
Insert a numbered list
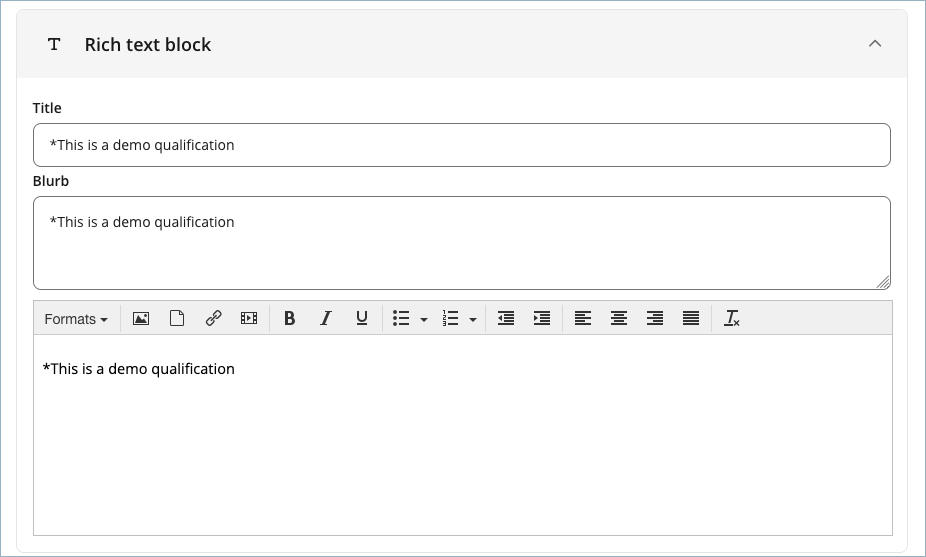point(451,318)
